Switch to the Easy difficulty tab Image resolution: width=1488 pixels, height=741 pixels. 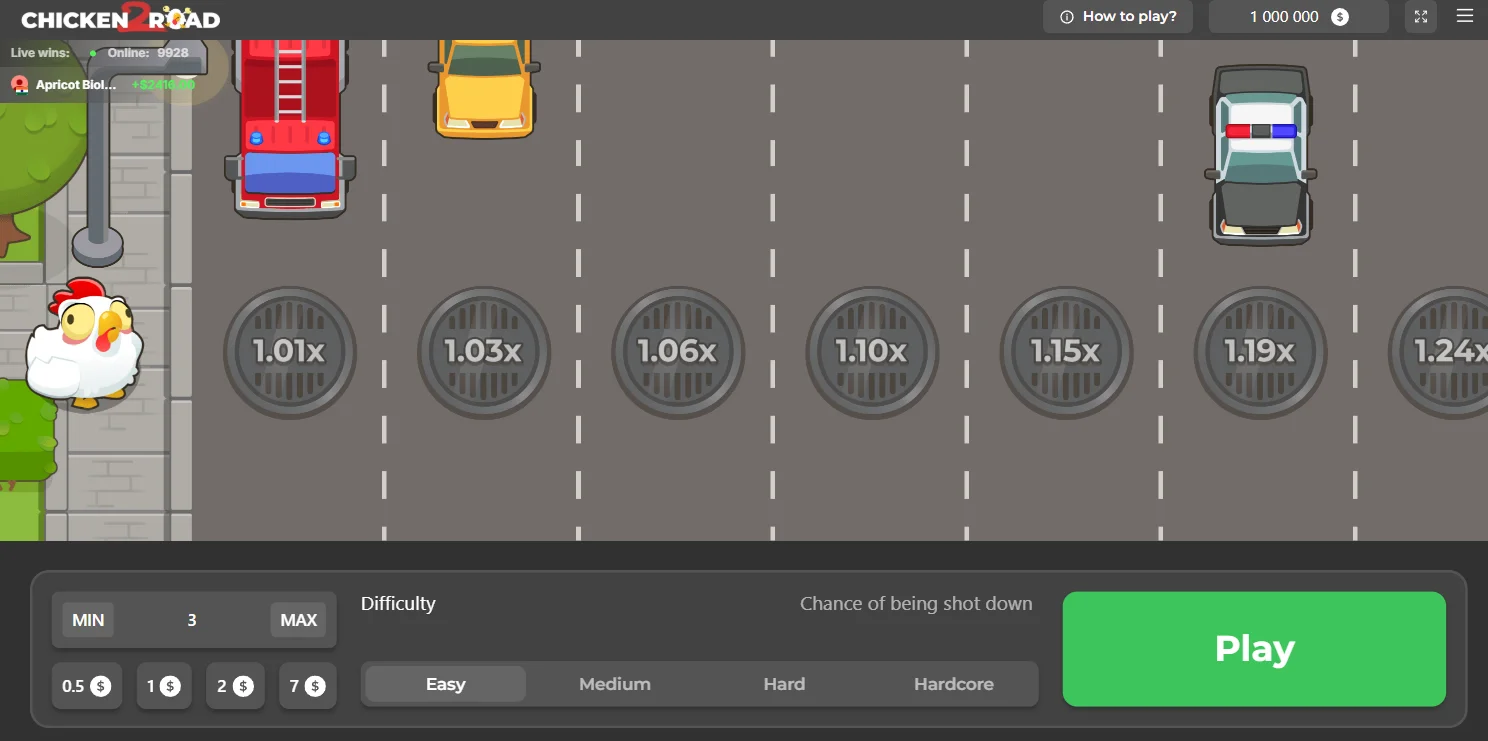pyautogui.click(x=444, y=684)
